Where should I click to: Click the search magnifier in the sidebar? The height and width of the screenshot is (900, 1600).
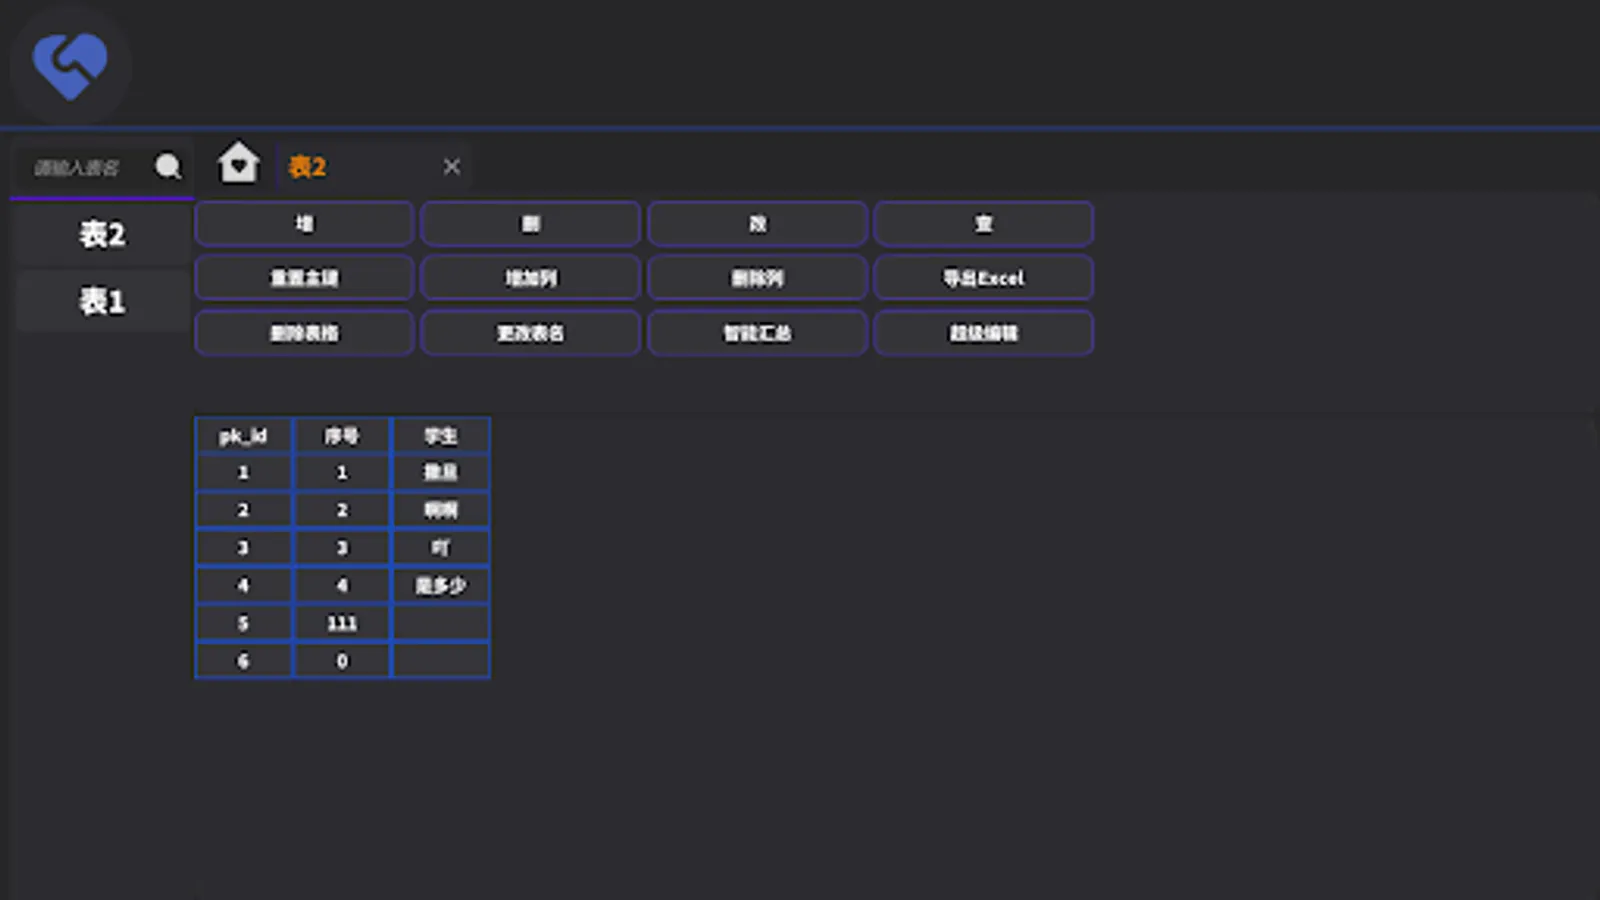pyautogui.click(x=168, y=167)
